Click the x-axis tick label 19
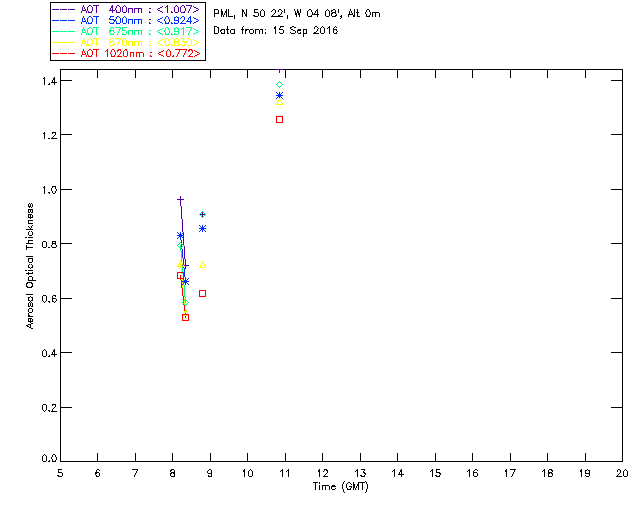The height and width of the screenshot is (512, 640). [585, 473]
